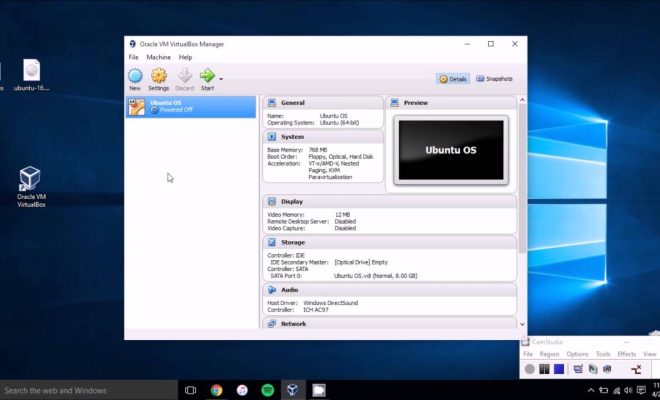Click the Ubuntu OS preview thumbnail
Image resolution: width=660 pixels, height=400 pixels.
[451, 150]
